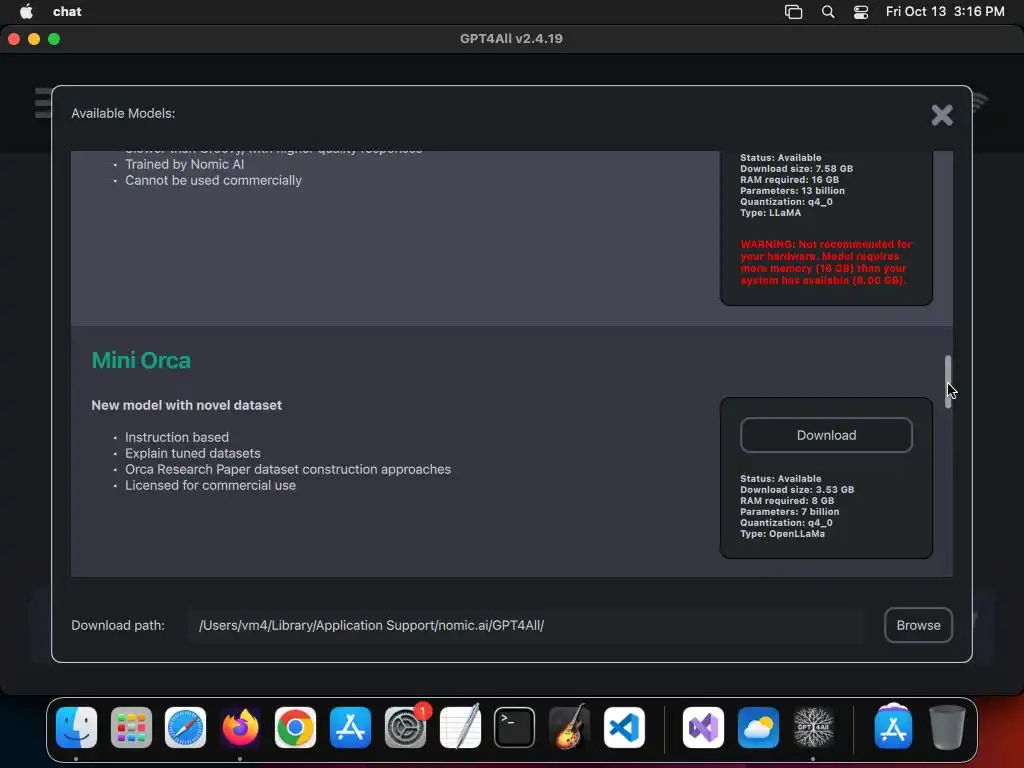Open the Weather app from dock
Image resolution: width=1024 pixels, height=768 pixels.
758,727
